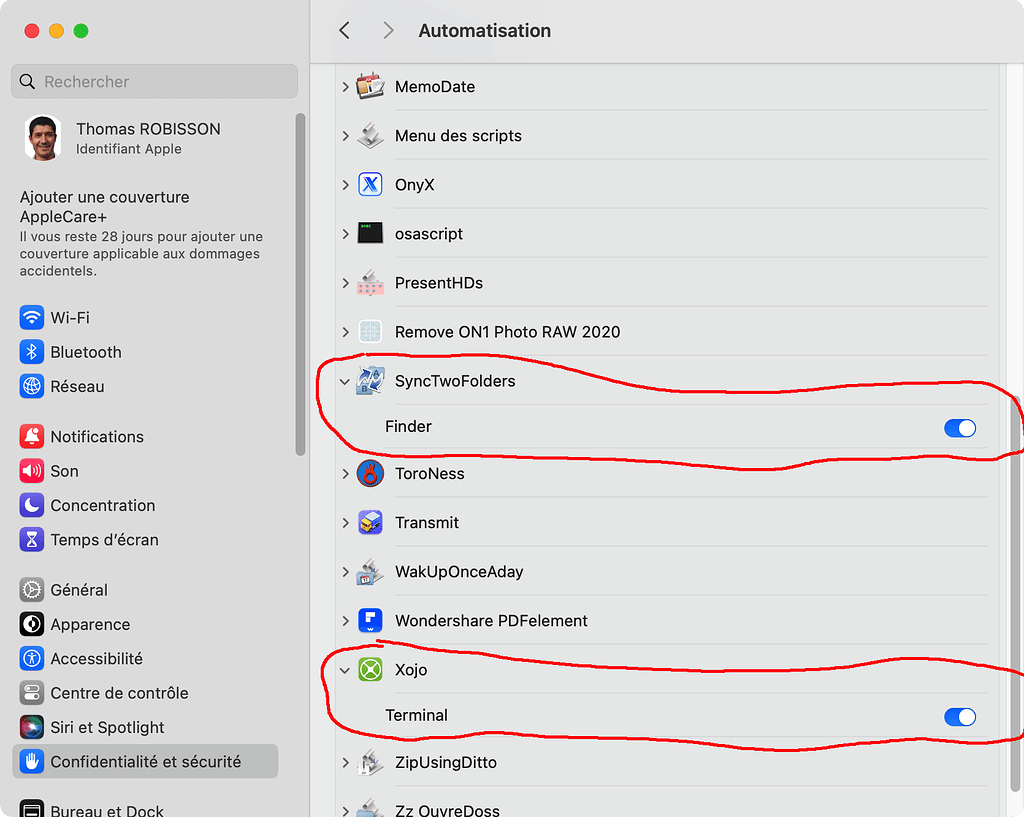
Task: Open Bluetooth settings pane
Action: point(145,352)
